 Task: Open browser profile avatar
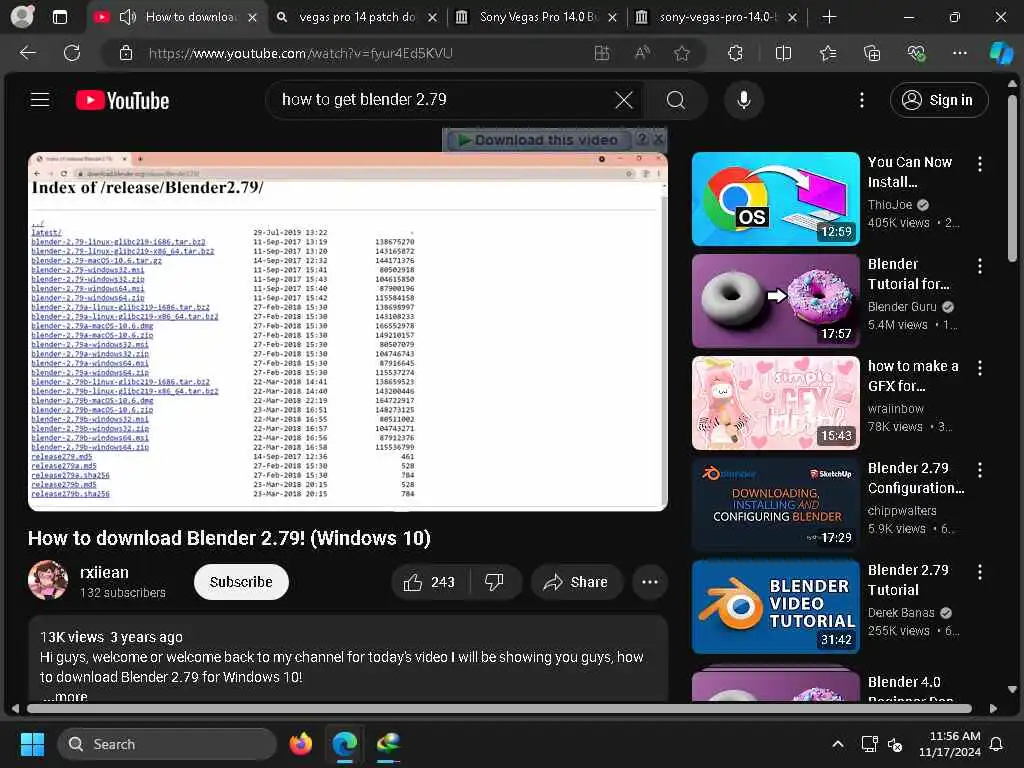point(22,16)
